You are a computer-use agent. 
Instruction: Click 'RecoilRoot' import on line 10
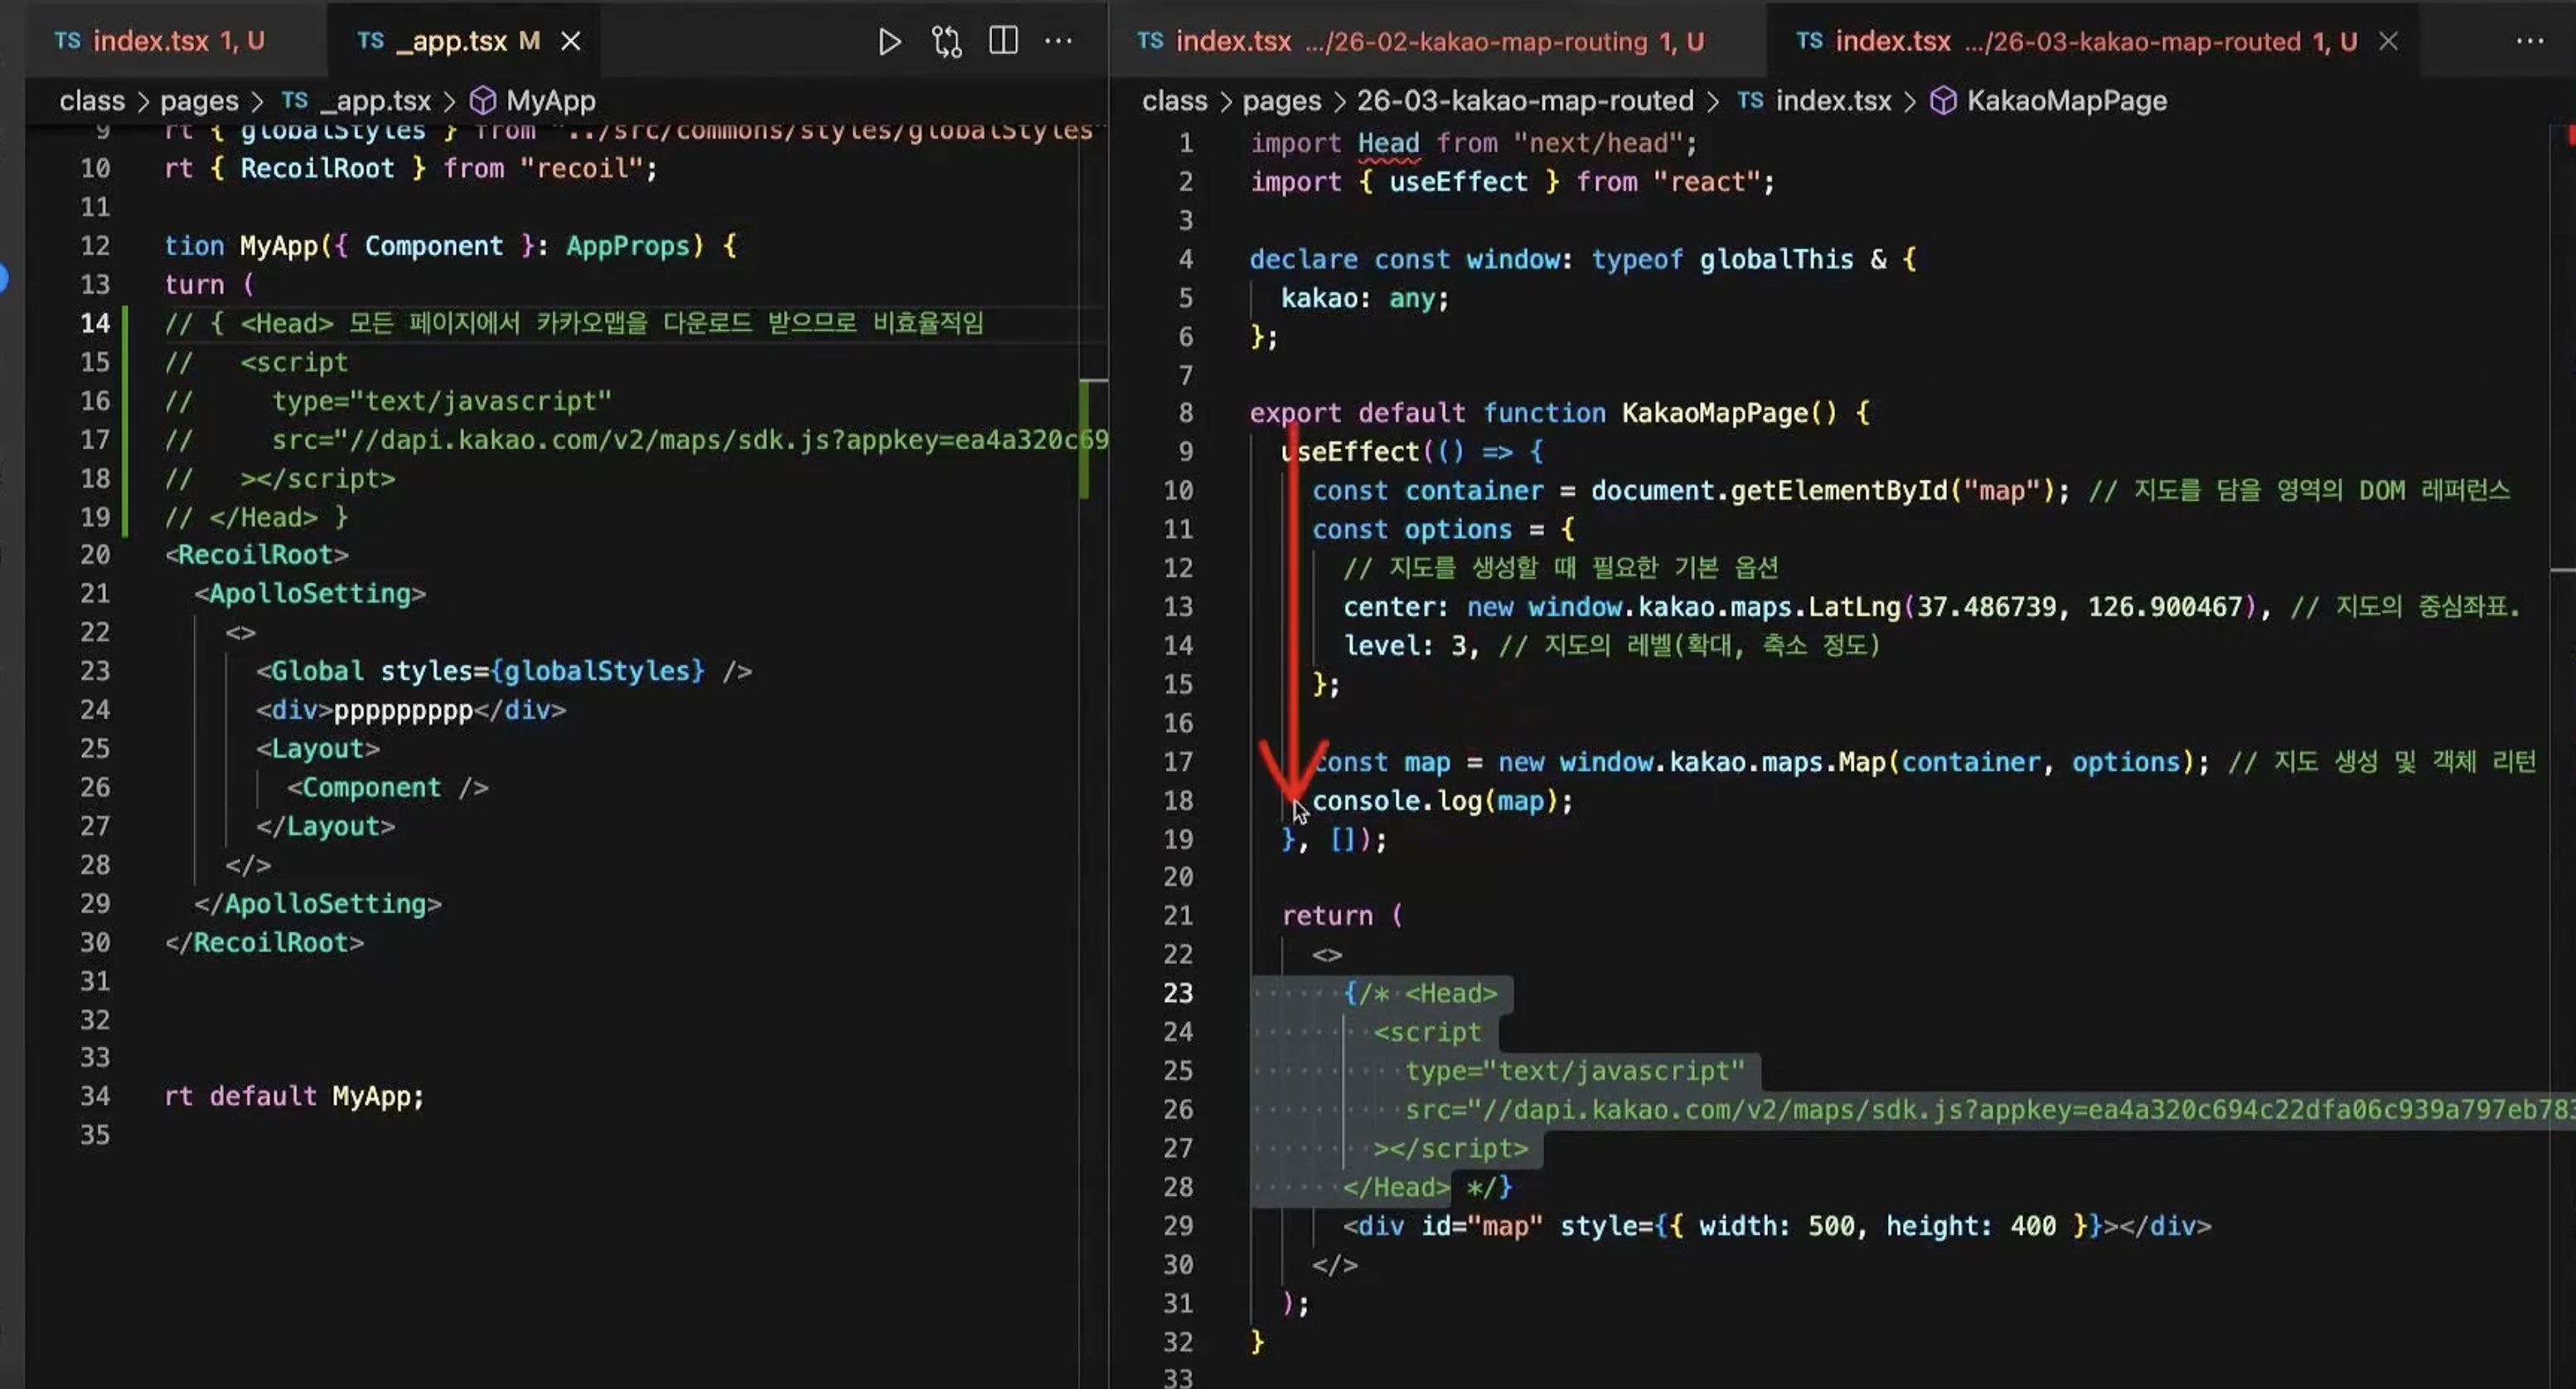click(x=317, y=168)
